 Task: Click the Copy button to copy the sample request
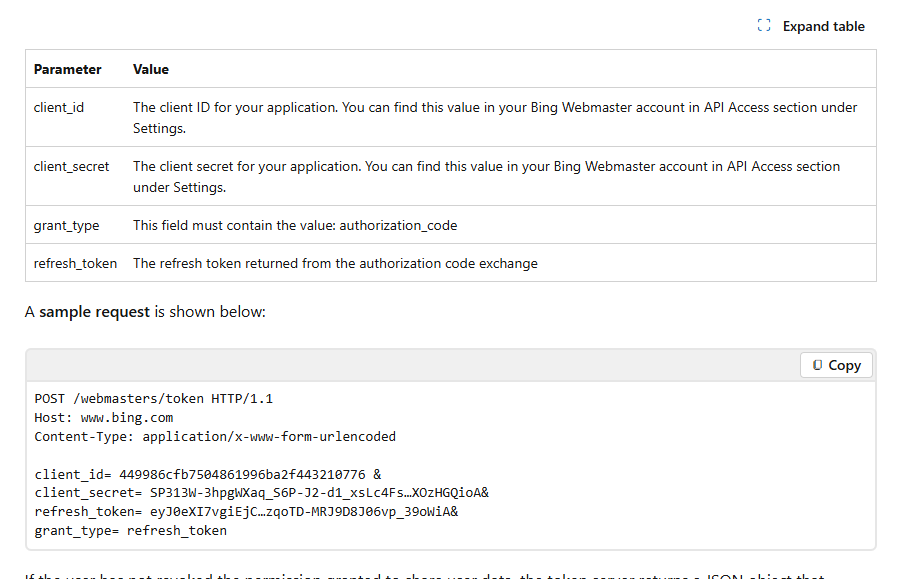836,364
